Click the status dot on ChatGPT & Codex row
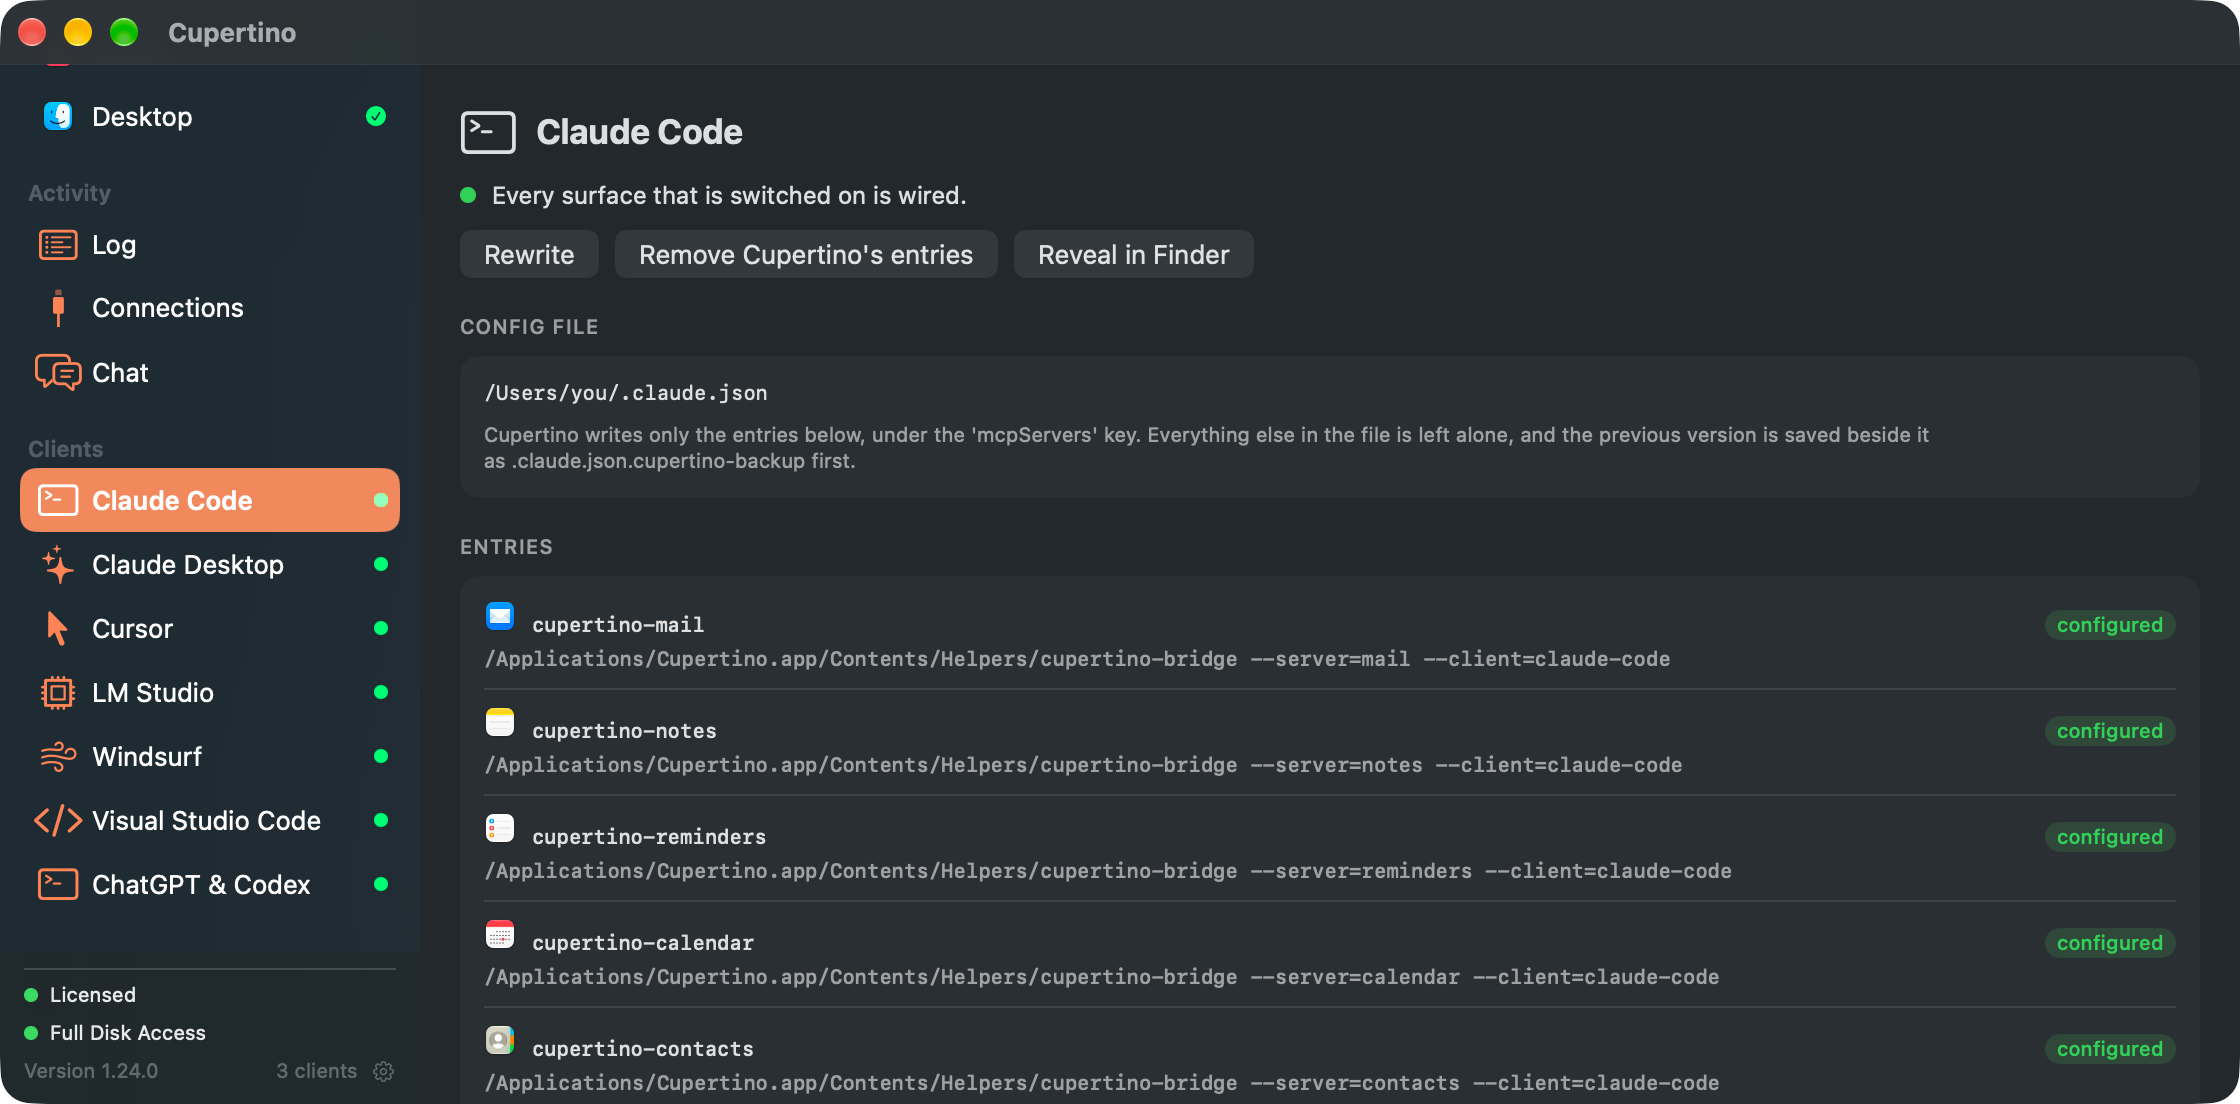The height and width of the screenshot is (1104, 2240). [x=381, y=884]
